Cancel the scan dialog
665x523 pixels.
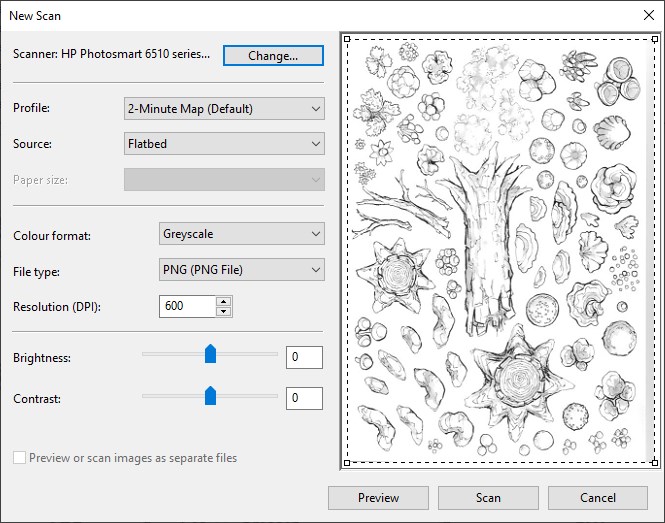(x=598, y=497)
